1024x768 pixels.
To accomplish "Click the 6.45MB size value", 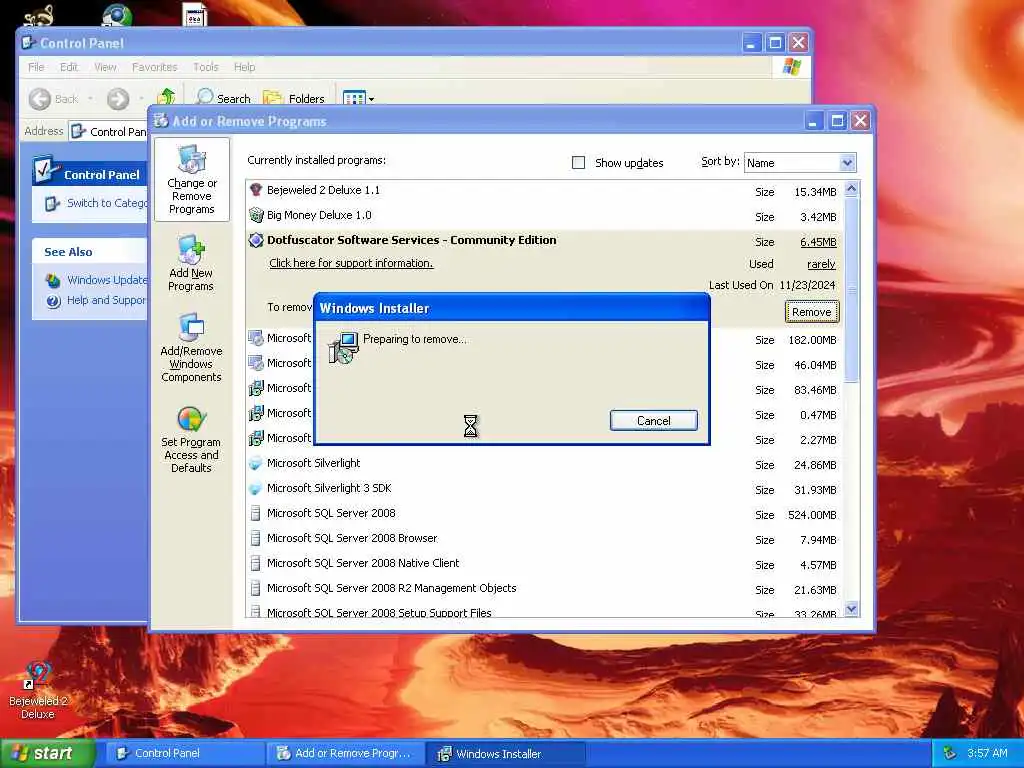I will click(x=818, y=242).
